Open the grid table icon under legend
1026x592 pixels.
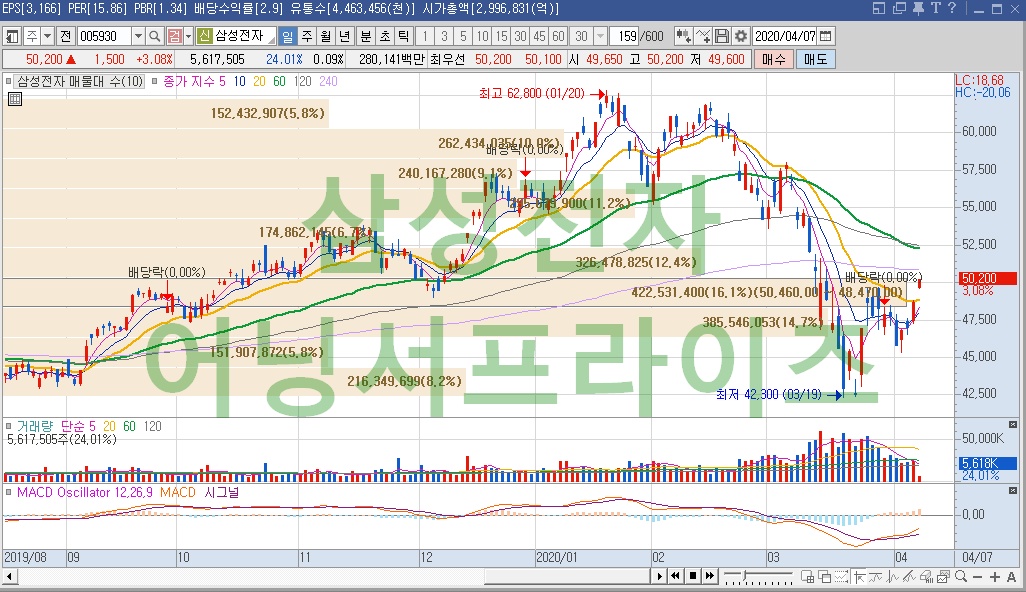[x=14, y=99]
